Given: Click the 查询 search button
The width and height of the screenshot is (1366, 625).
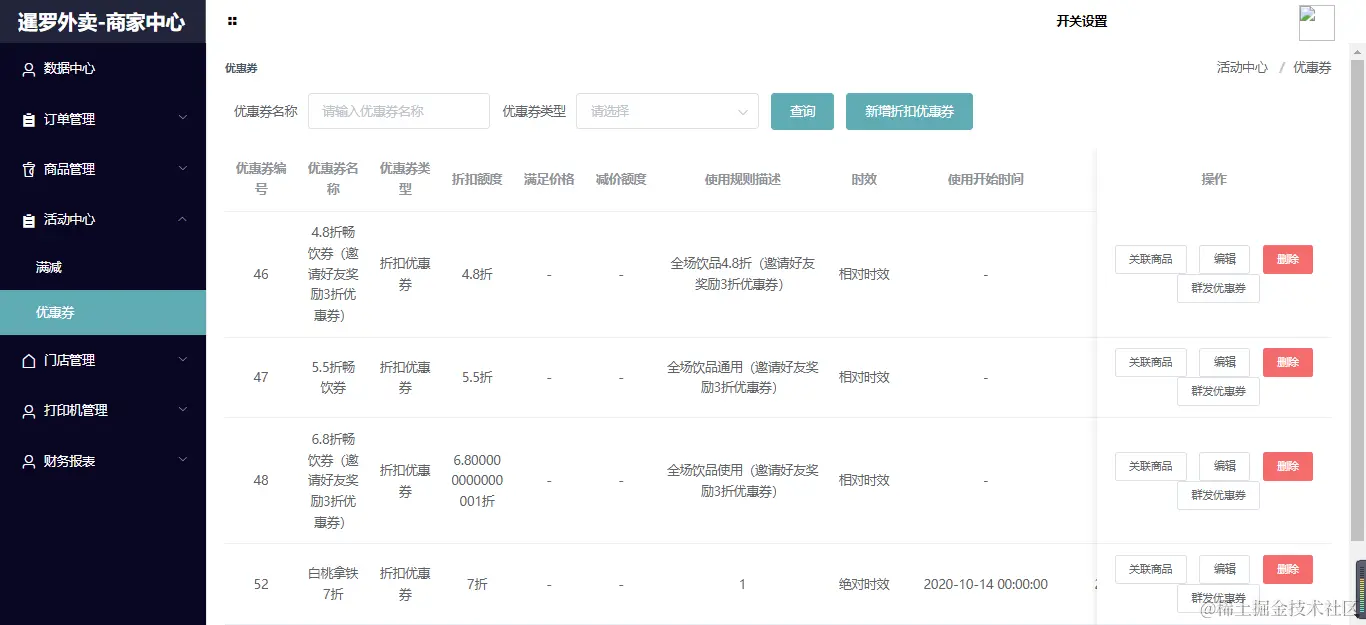Looking at the screenshot, I should 802,111.
